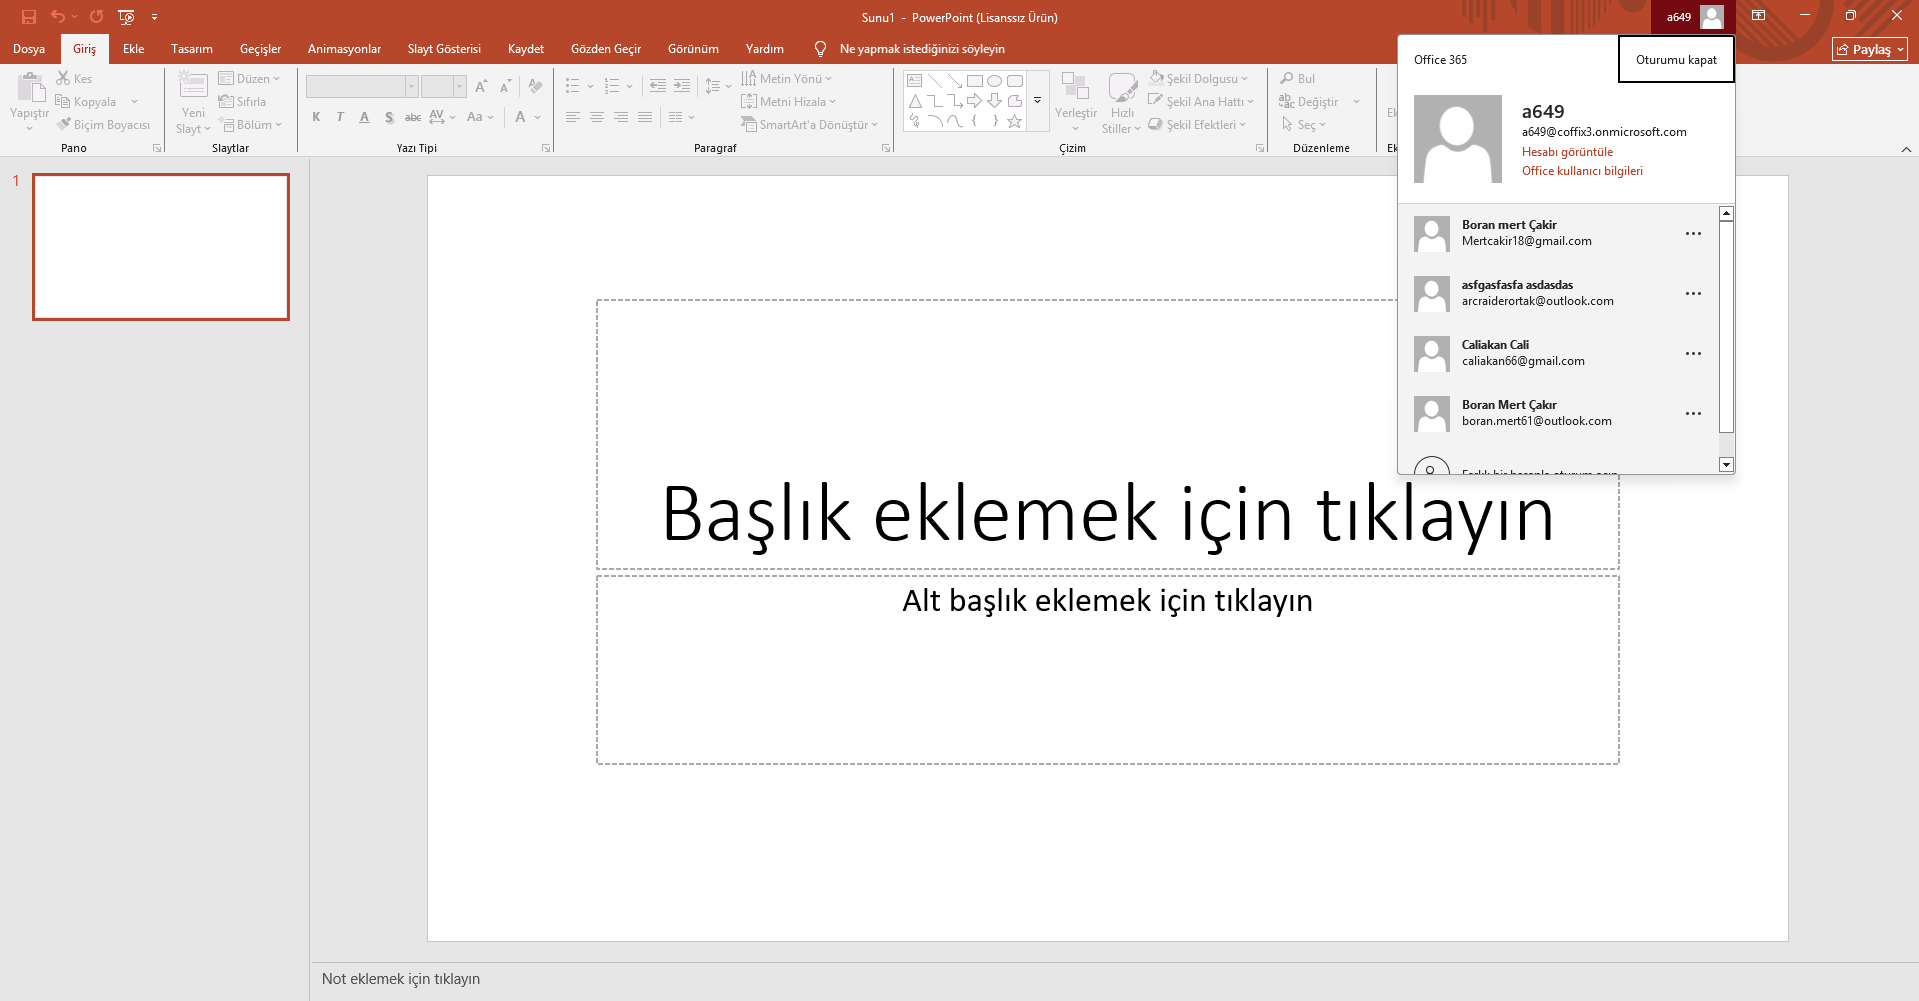Click Sıfırla to reset the slide
This screenshot has height=1001, width=1919.
pyautogui.click(x=242, y=102)
